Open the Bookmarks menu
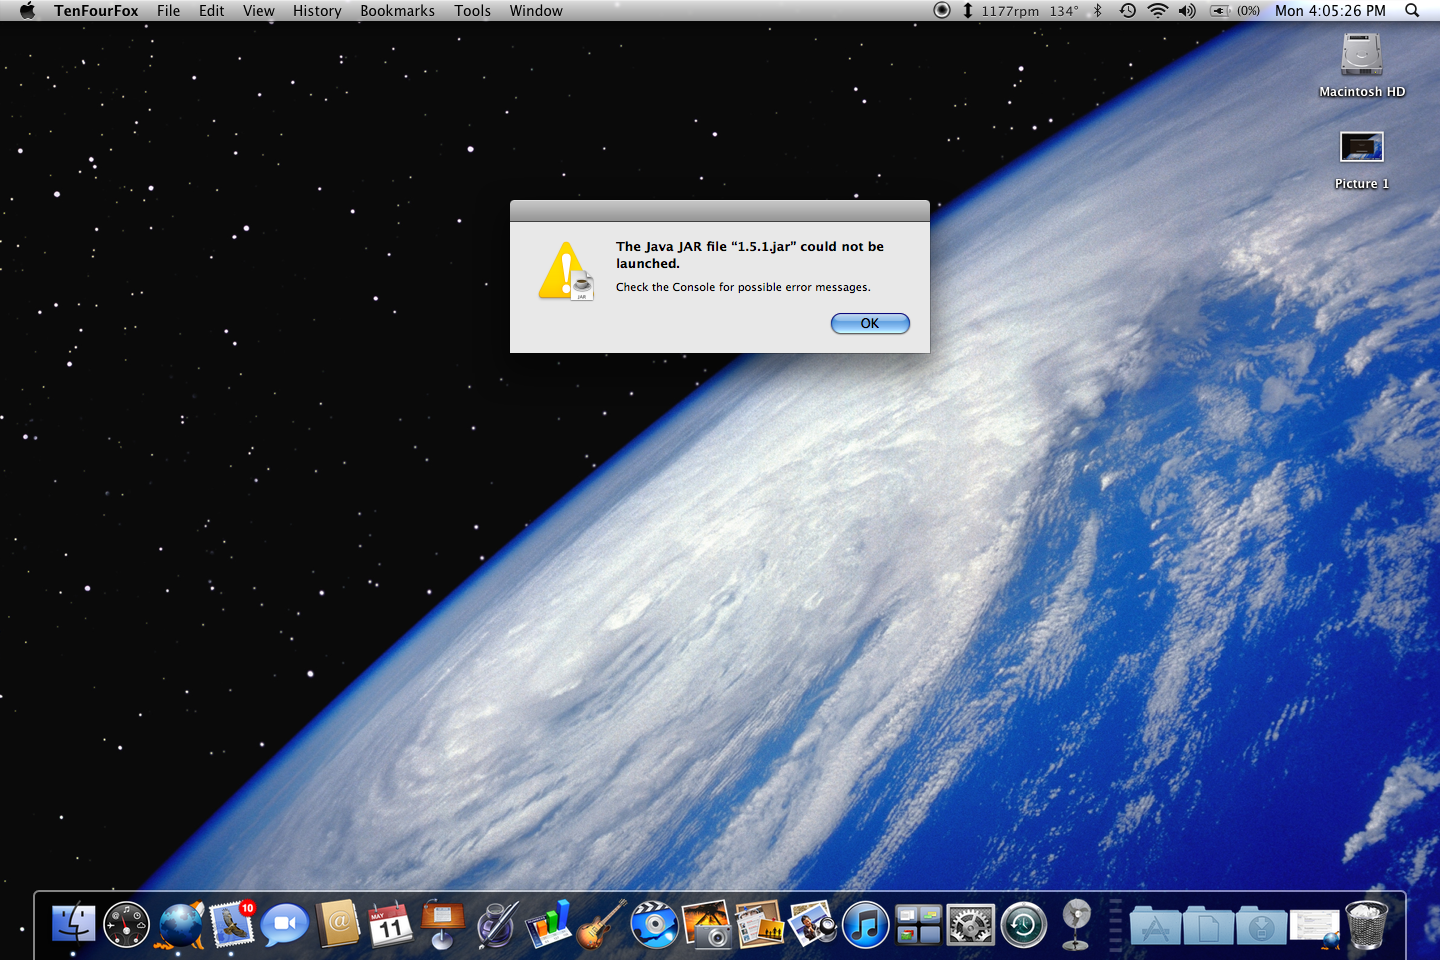 [x=397, y=10]
